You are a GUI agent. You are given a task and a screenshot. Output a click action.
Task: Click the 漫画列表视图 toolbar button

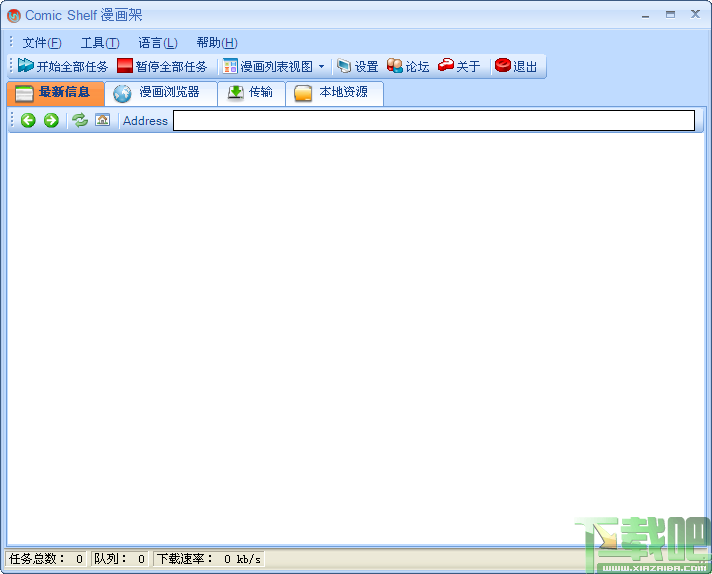click(268, 66)
